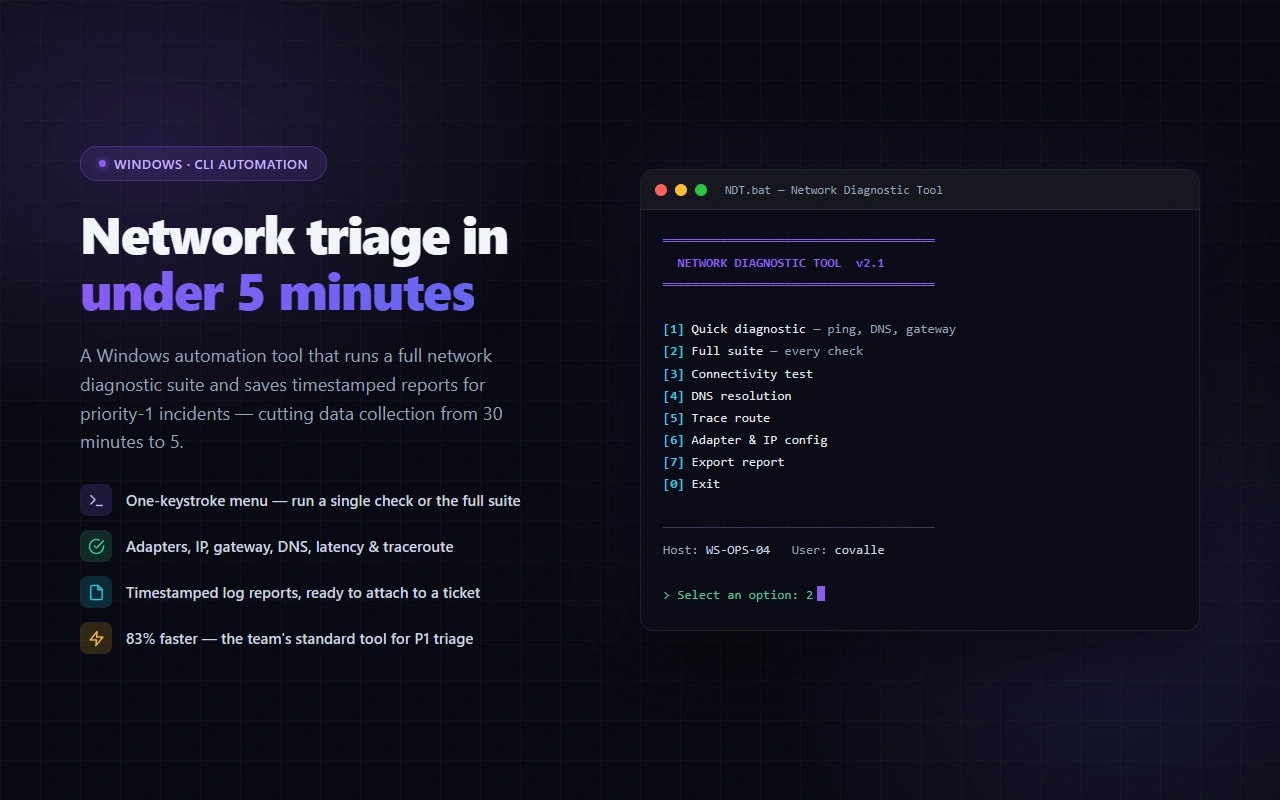Click the document icon beside Timestamped log reports
The width and height of the screenshot is (1280, 800).
click(96, 592)
